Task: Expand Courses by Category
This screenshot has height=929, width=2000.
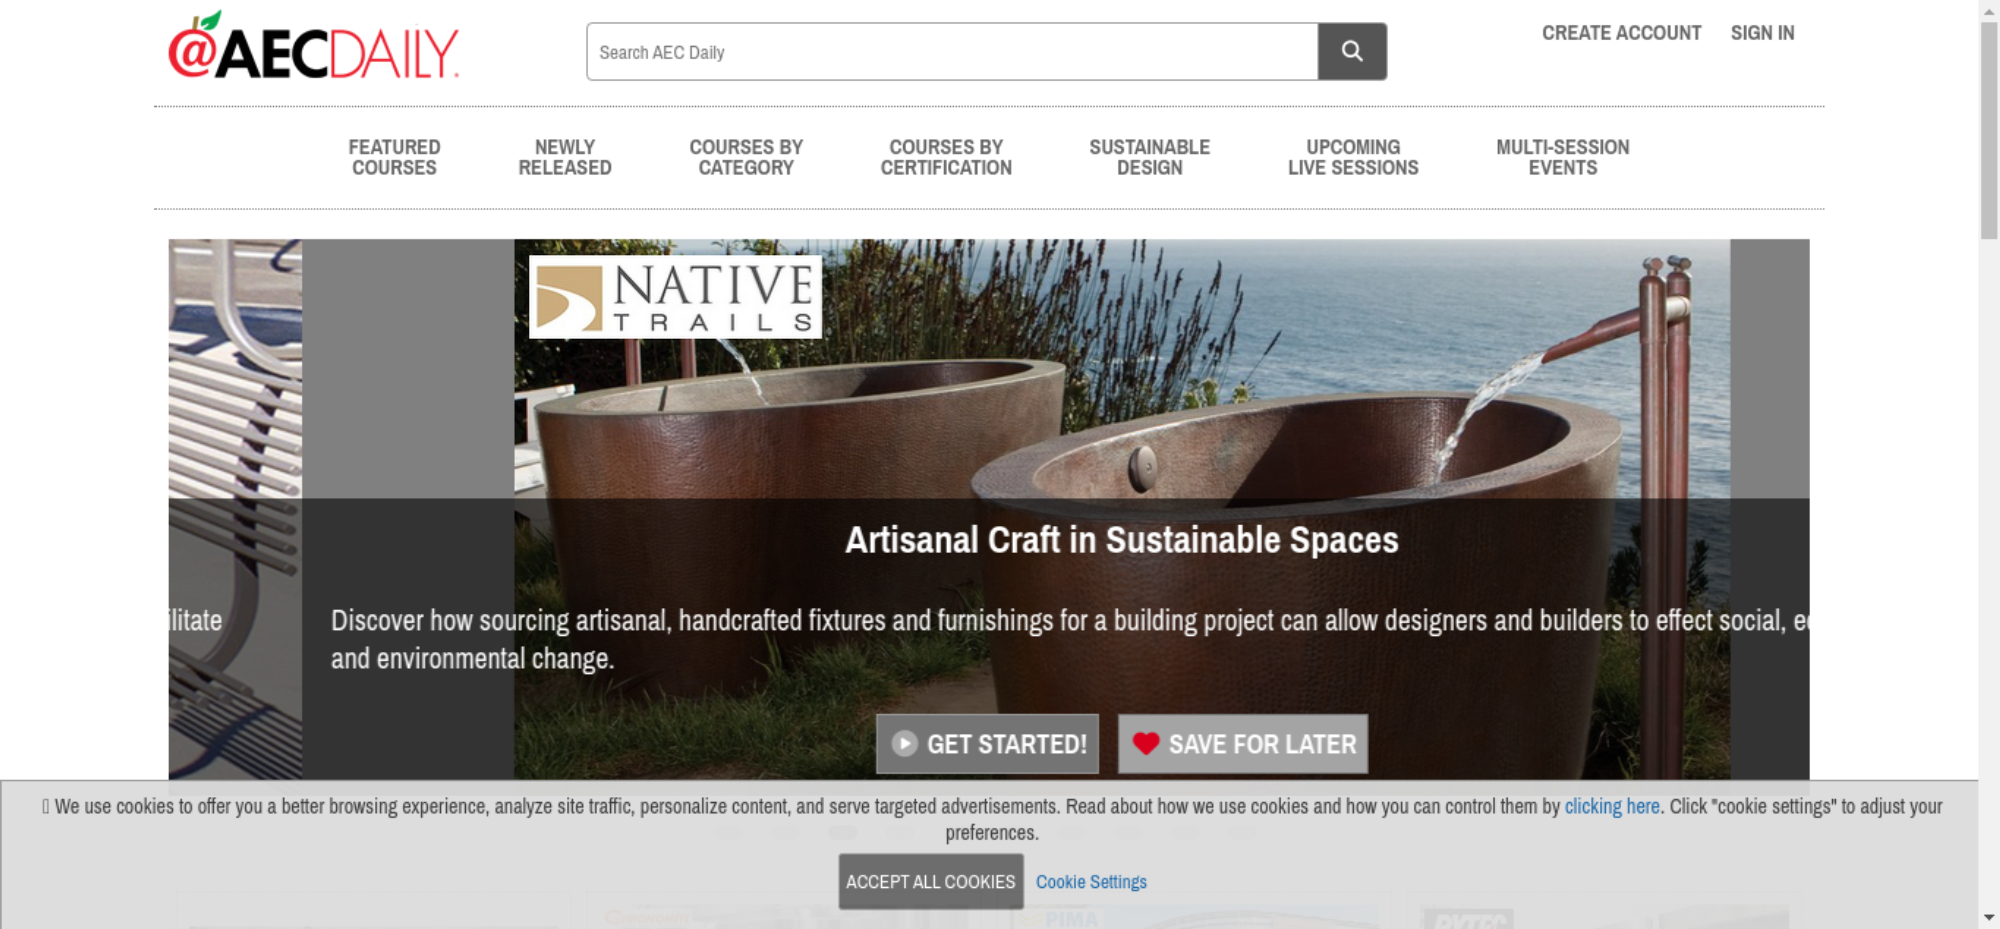Action: point(746,157)
